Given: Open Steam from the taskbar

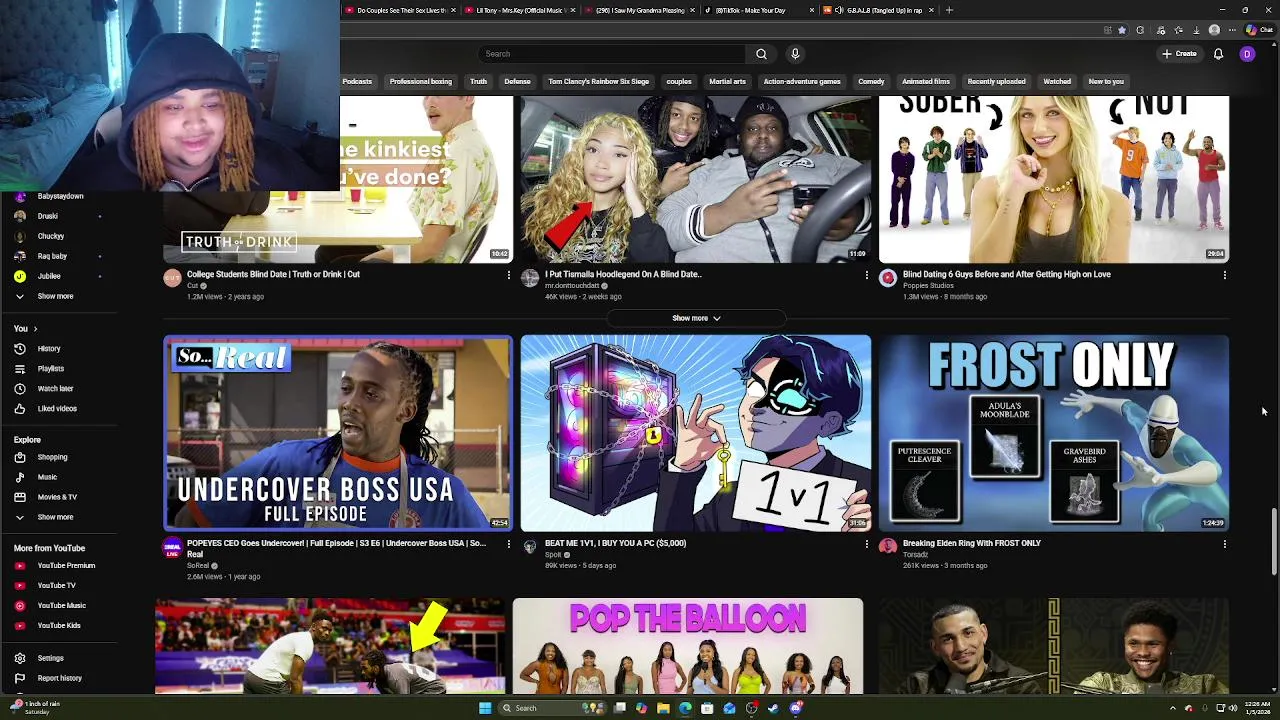Looking at the screenshot, I should (774, 708).
